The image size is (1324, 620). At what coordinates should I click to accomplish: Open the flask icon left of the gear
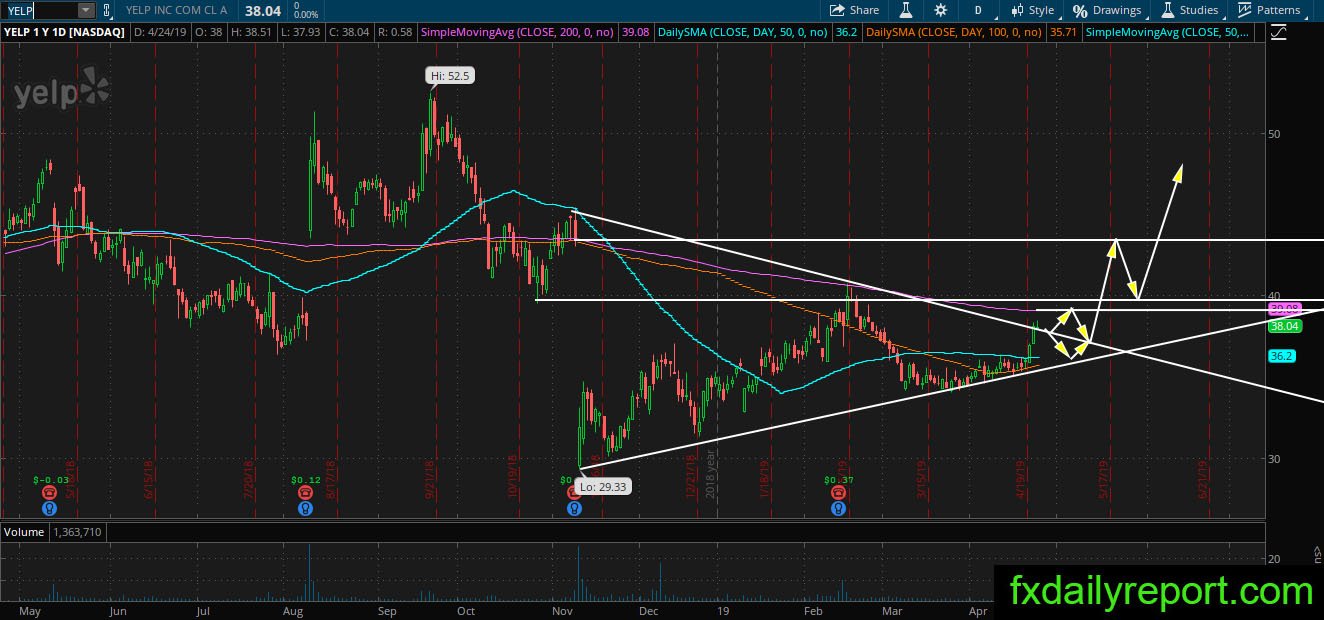click(906, 10)
